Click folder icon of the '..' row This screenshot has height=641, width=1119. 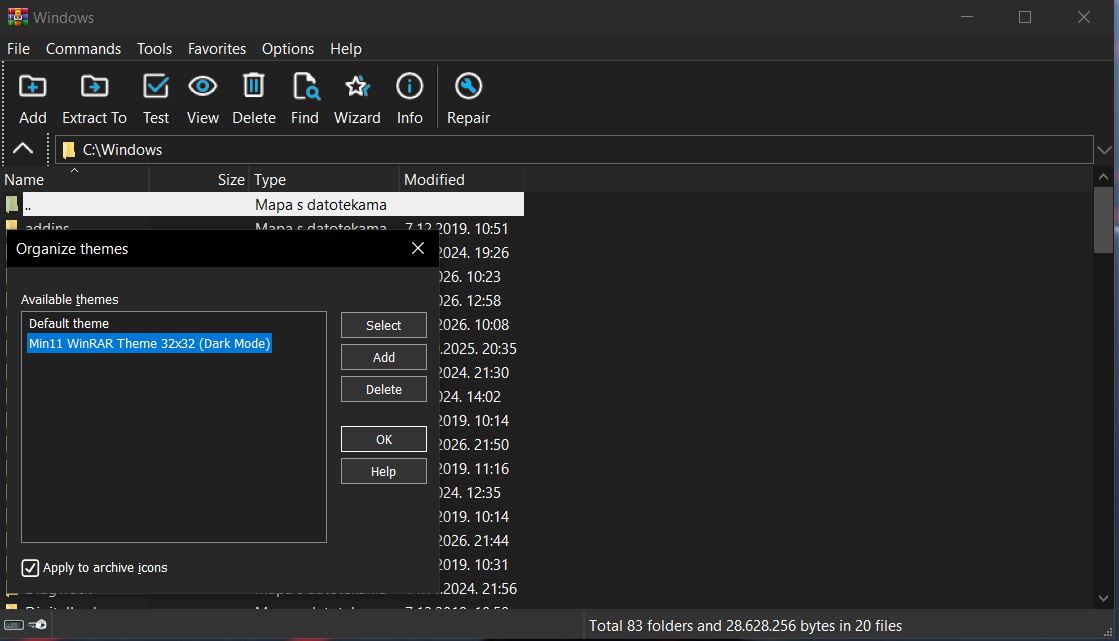click(11, 204)
